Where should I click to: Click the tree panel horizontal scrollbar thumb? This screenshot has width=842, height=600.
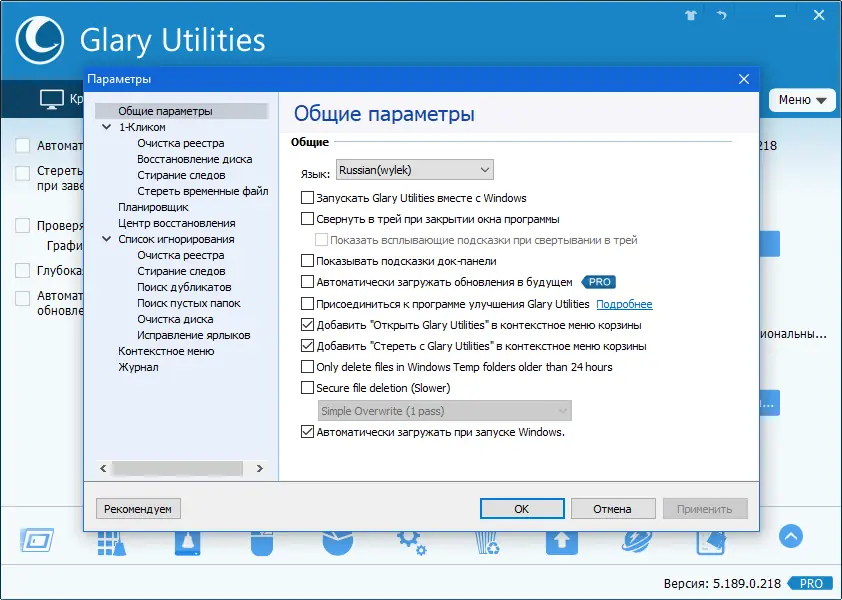point(178,468)
